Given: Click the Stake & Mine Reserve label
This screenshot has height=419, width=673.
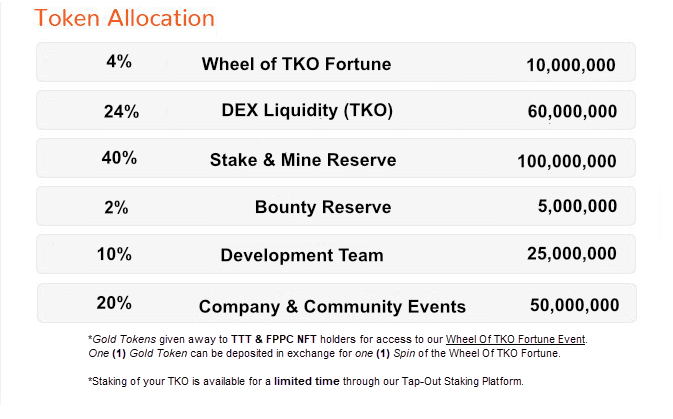Looking at the screenshot, I should tap(303, 160).
